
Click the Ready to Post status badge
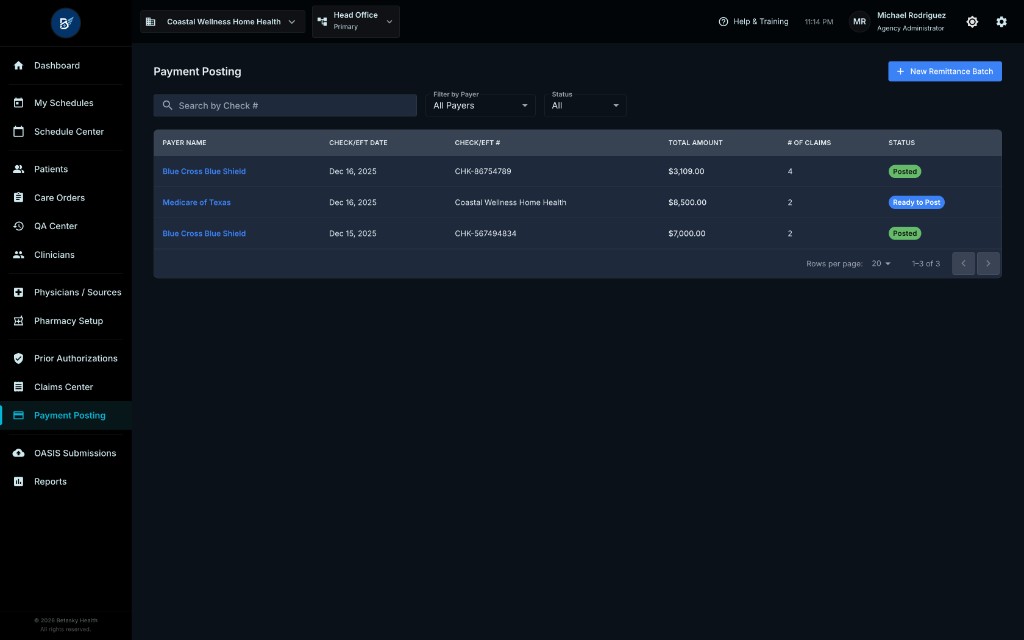916,202
